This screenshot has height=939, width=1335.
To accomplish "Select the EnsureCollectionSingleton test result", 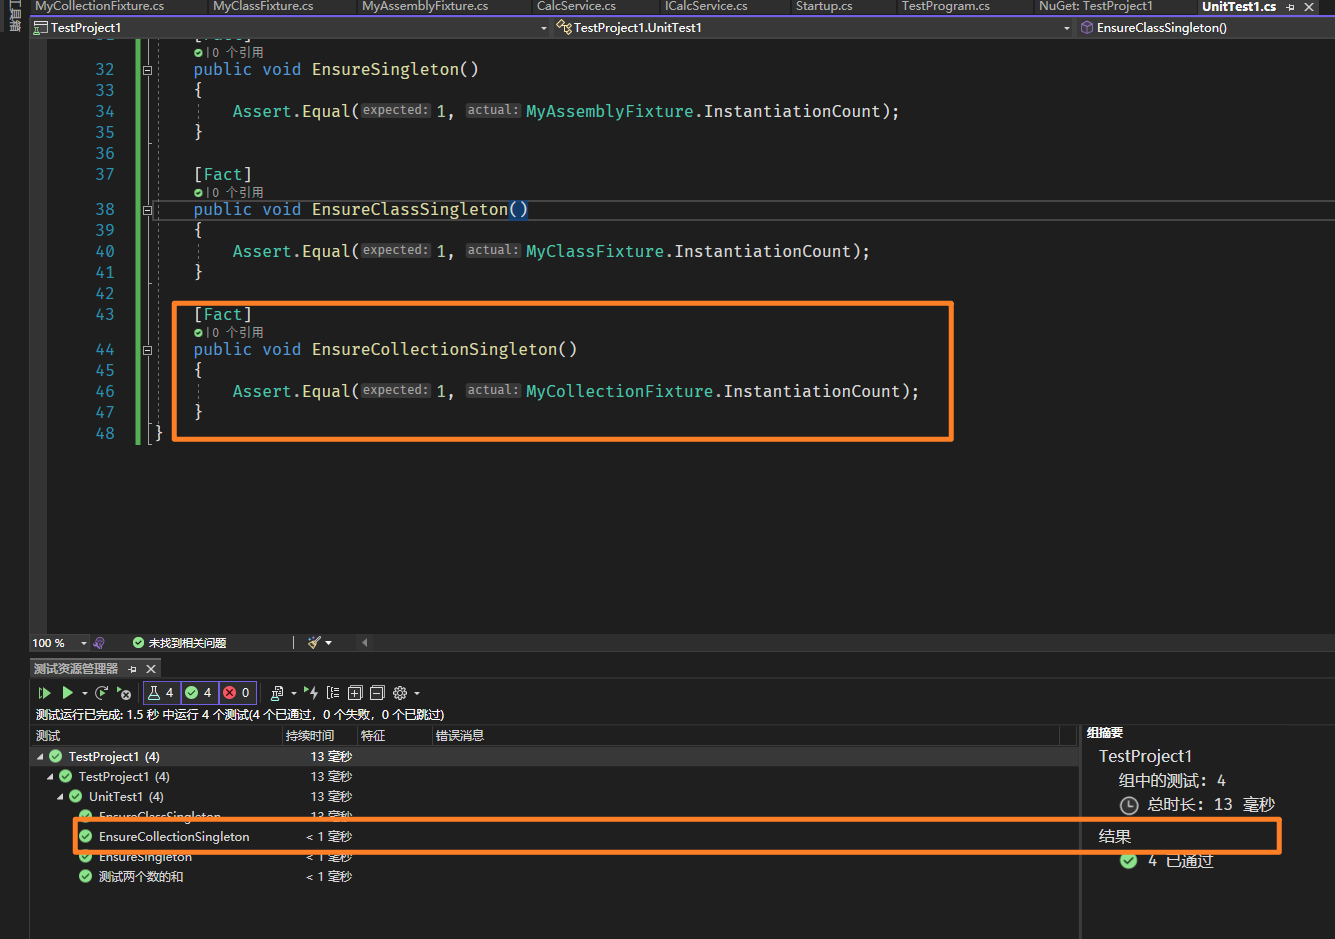I will pyautogui.click(x=174, y=837).
